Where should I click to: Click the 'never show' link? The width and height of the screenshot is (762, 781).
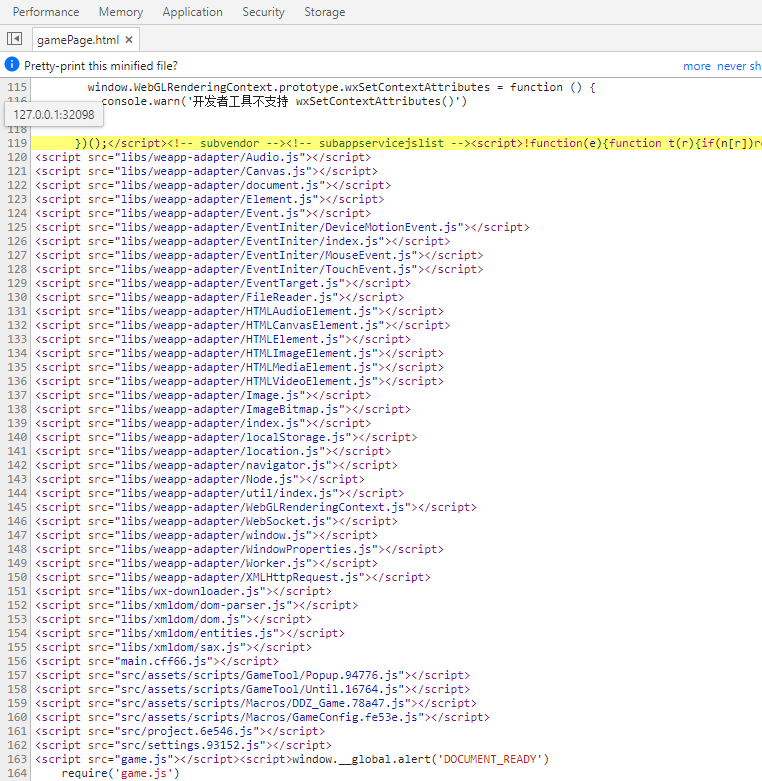[x=739, y=66]
